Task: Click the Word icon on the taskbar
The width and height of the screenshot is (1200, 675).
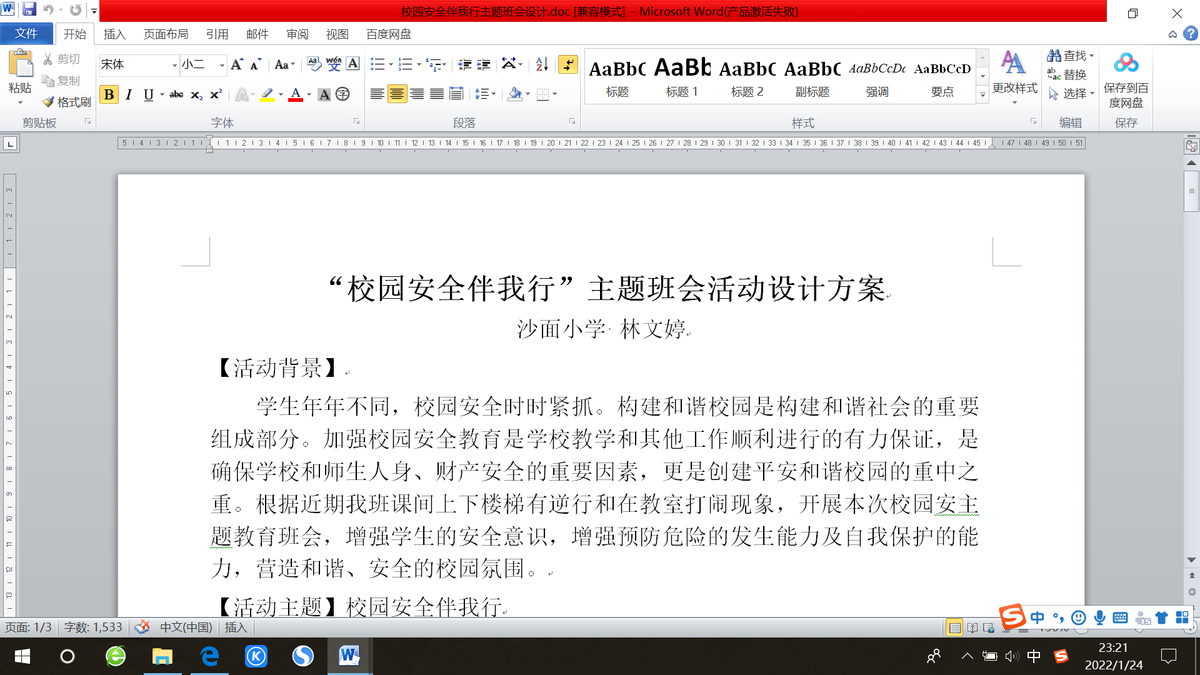Action: pyautogui.click(x=350, y=657)
